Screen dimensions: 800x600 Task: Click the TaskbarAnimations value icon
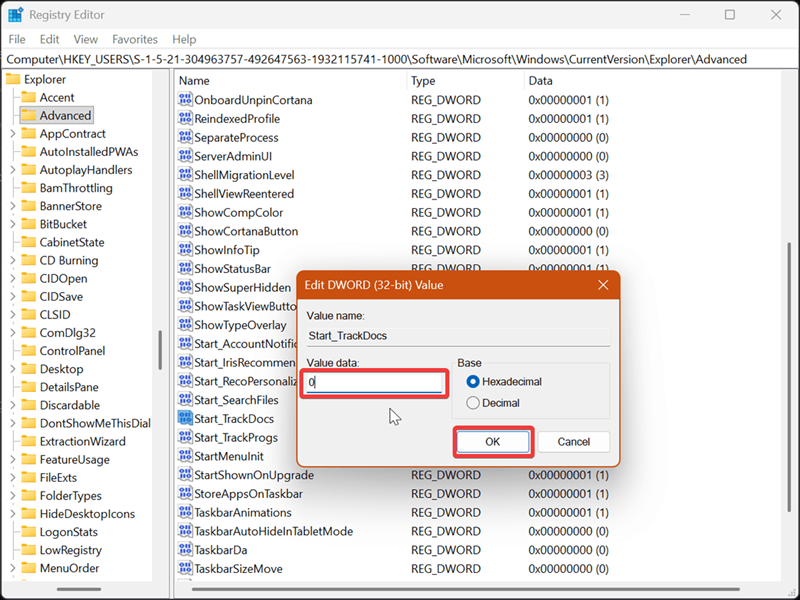[x=185, y=512]
